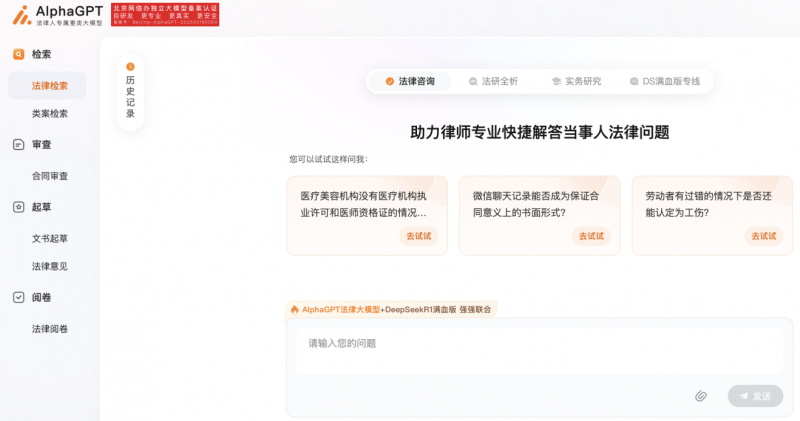Click the chat icon on DS满血版专线
Viewport: 800px width, 421px height.
tap(634, 81)
